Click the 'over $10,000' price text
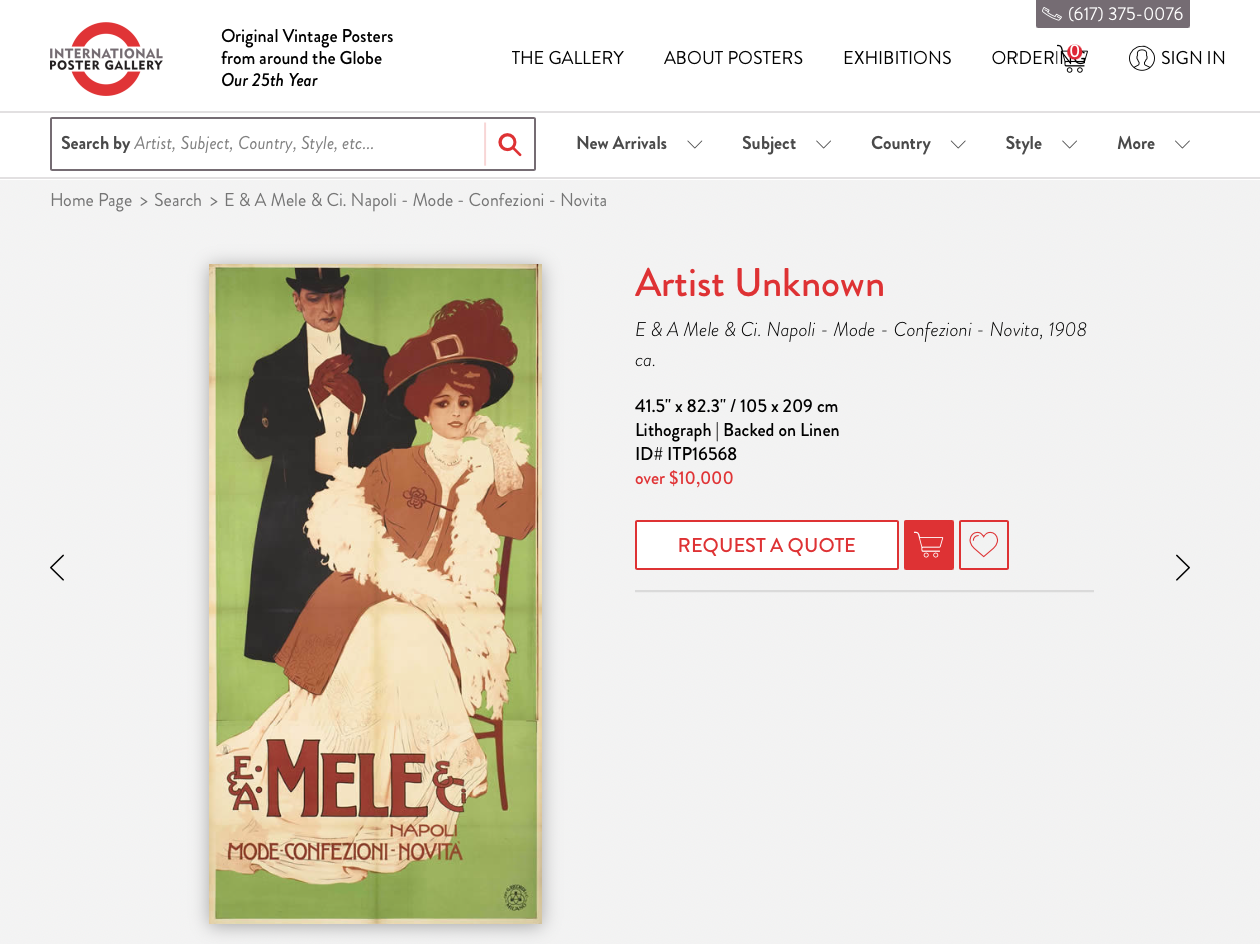 [x=684, y=478]
